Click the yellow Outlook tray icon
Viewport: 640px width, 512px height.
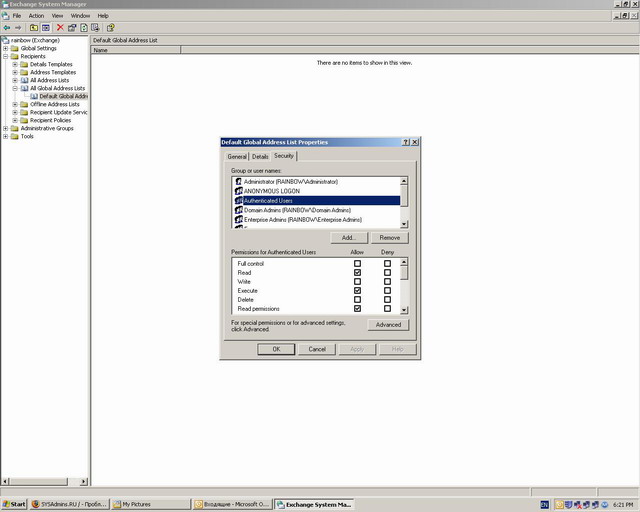click(x=559, y=505)
